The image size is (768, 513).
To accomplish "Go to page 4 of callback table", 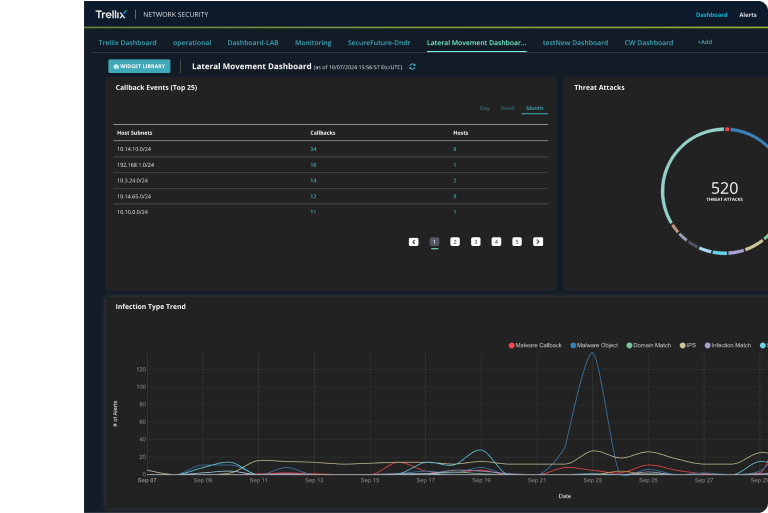I will 496,242.
